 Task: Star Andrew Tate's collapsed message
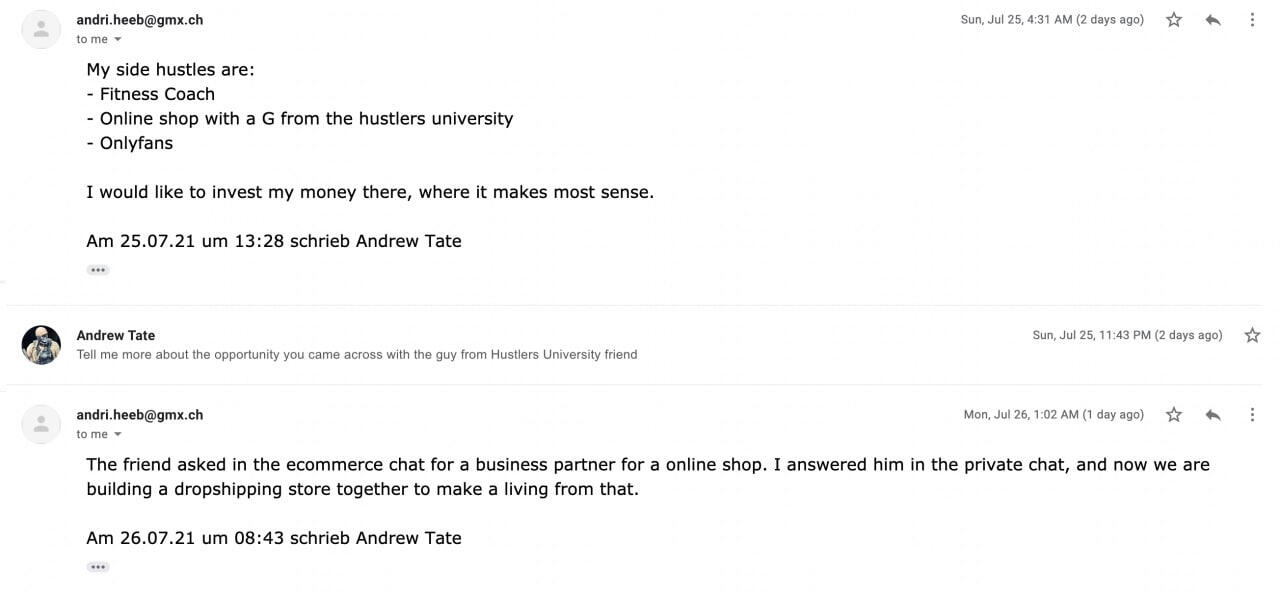coord(1252,336)
